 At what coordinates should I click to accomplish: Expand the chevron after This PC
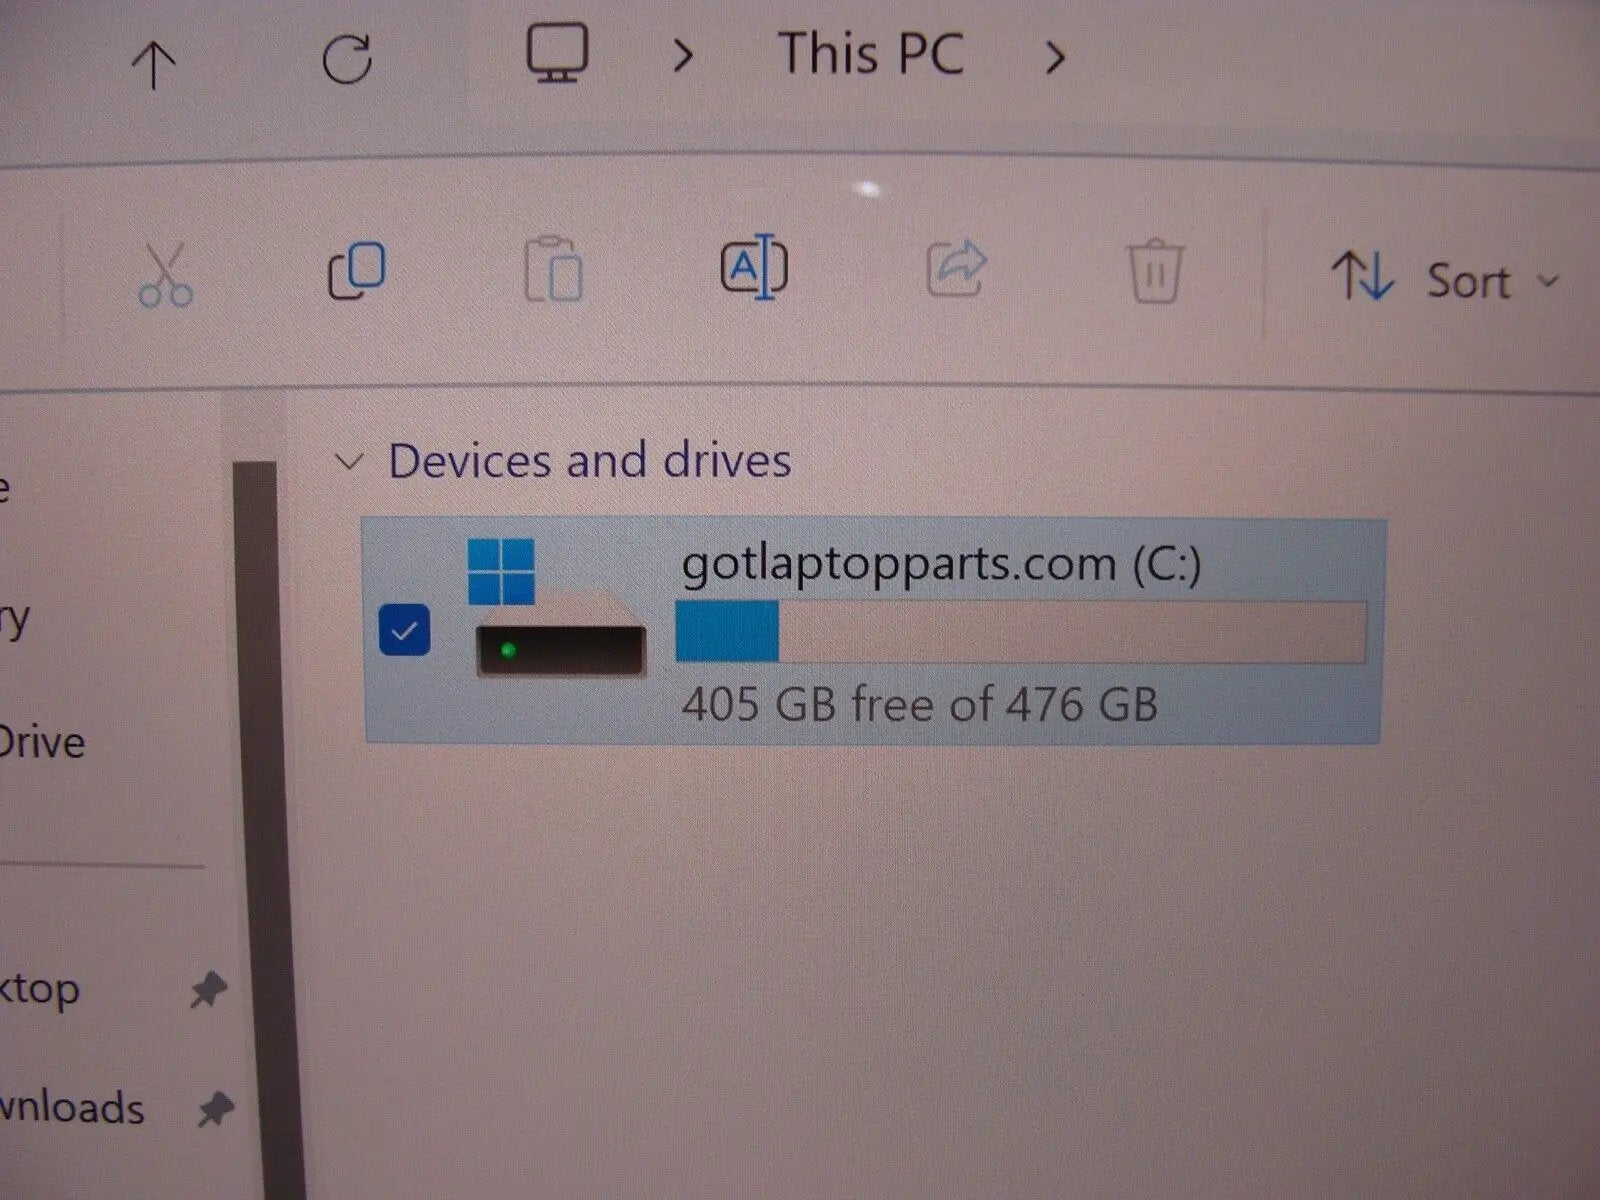click(x=1055, y=57)
